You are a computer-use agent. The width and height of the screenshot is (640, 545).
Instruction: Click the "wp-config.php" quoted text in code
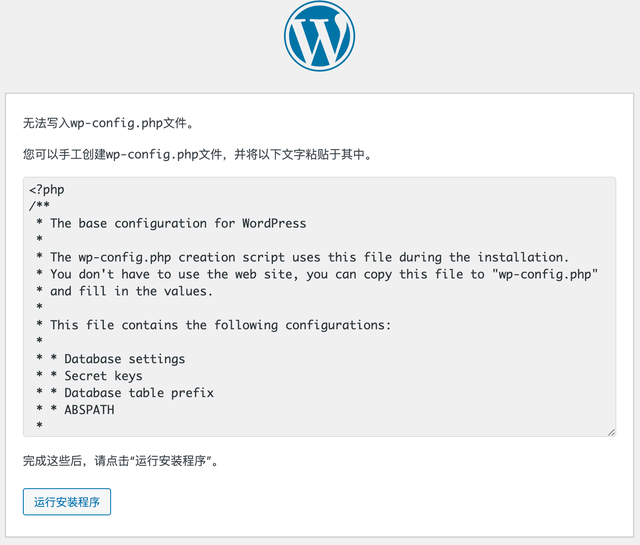pyautogui.click(x=545, y=274)
